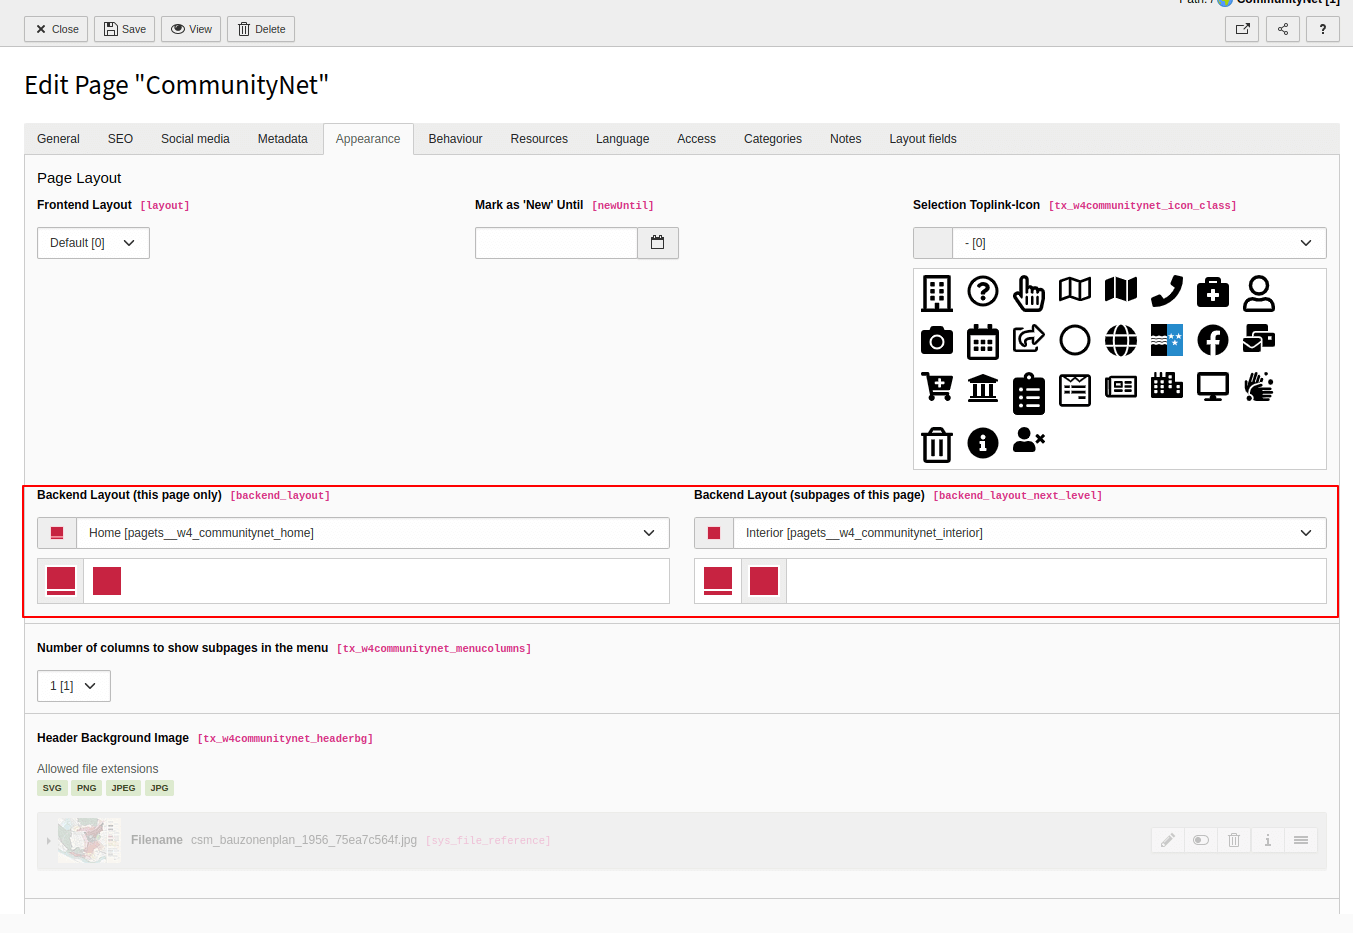
Task: Open the date picker calendar button
Action: (x=658, y=243)
